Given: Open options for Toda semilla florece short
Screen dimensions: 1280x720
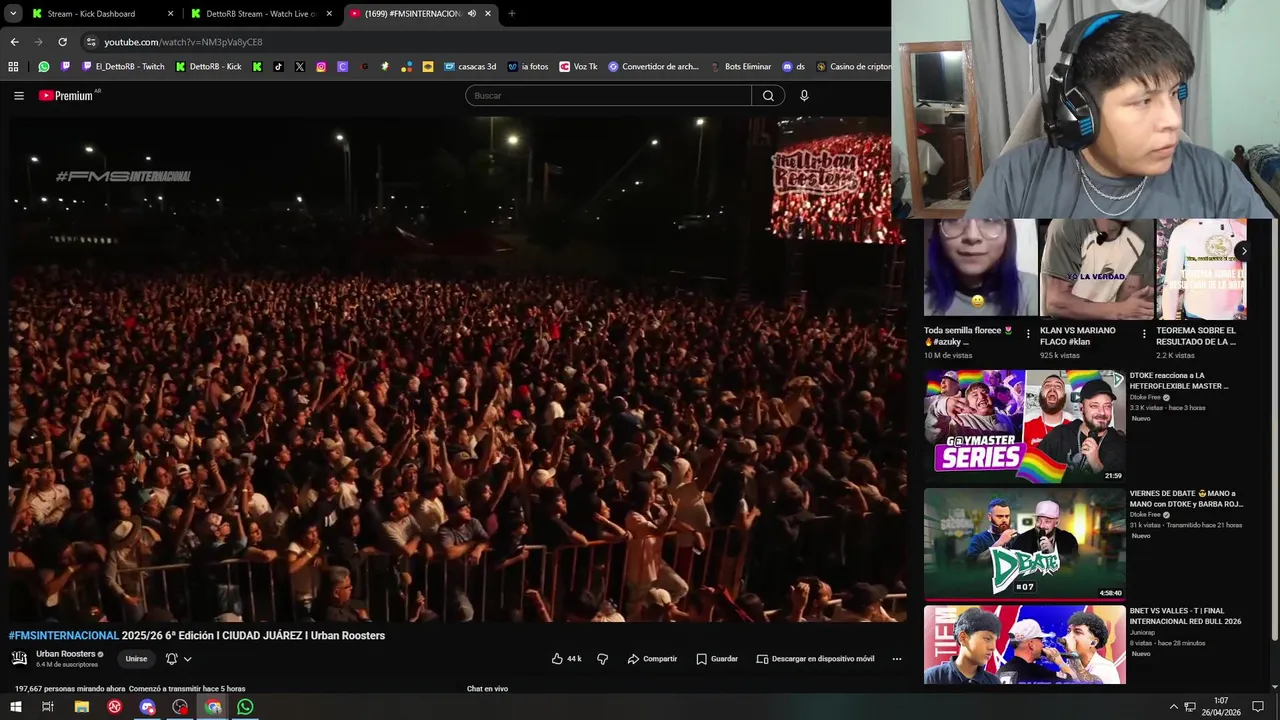Looking at the screenshot, I should [1028, 334].
